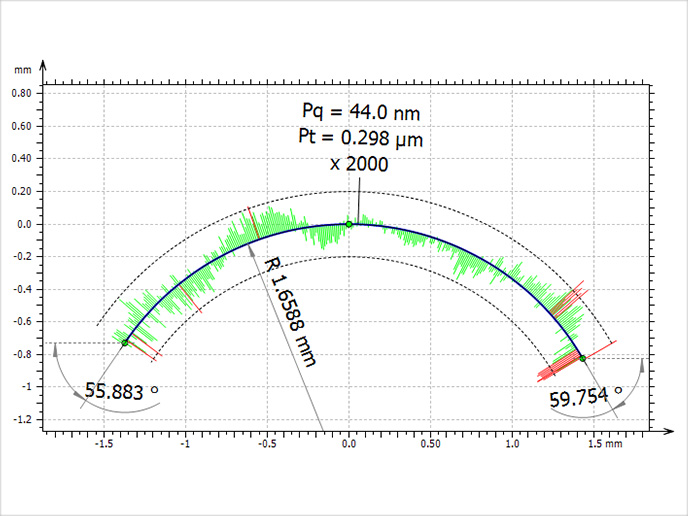The image size is (688, 516).
Task: Click the -0.4 vertical axis tick label
Action: coord(22,290)
